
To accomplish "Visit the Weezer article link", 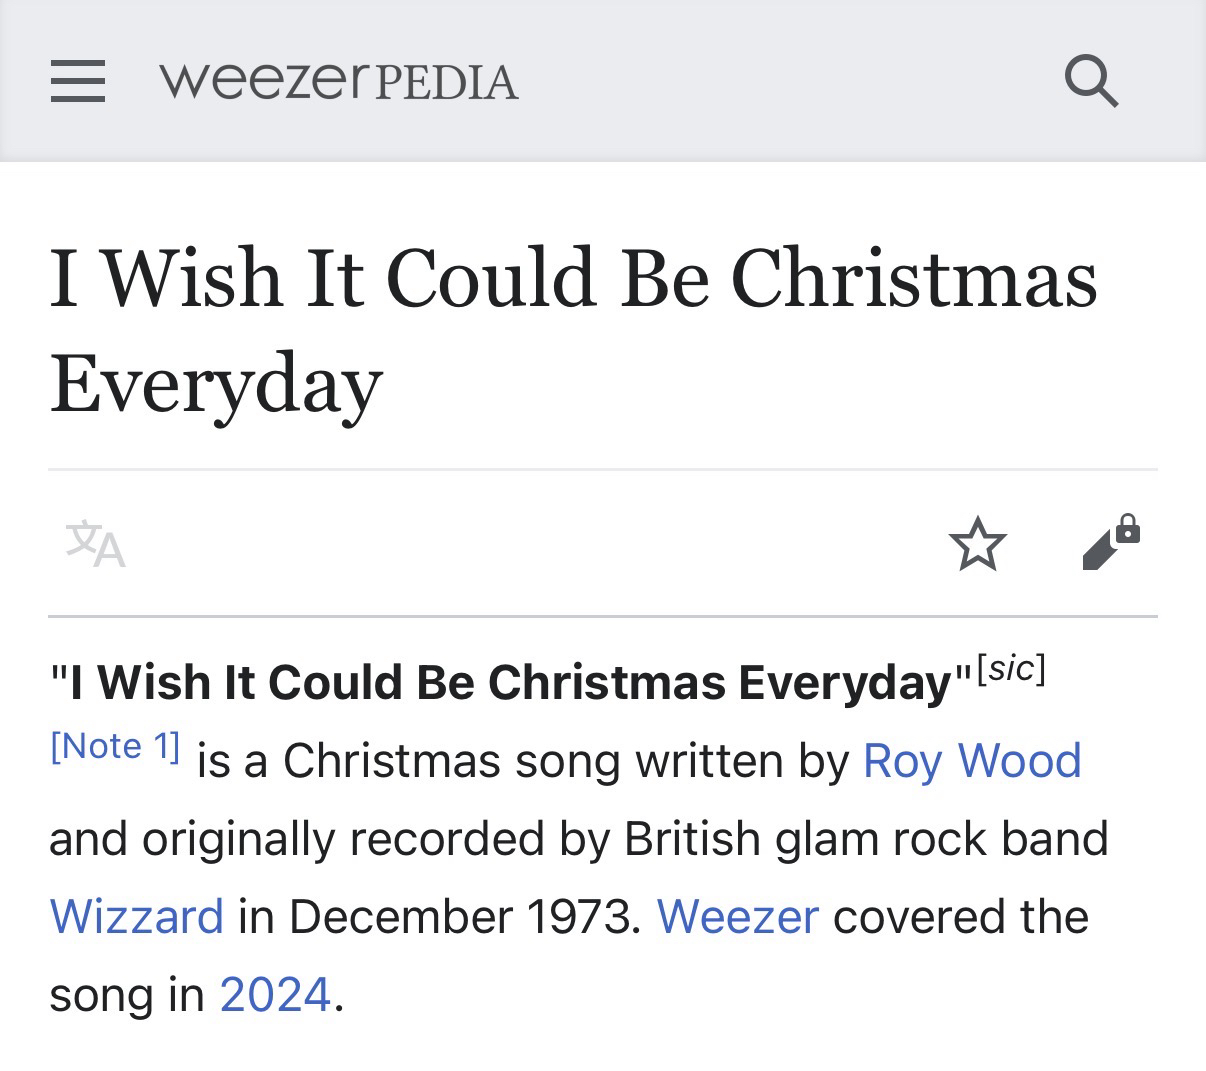I will click(x=738, y=916).
